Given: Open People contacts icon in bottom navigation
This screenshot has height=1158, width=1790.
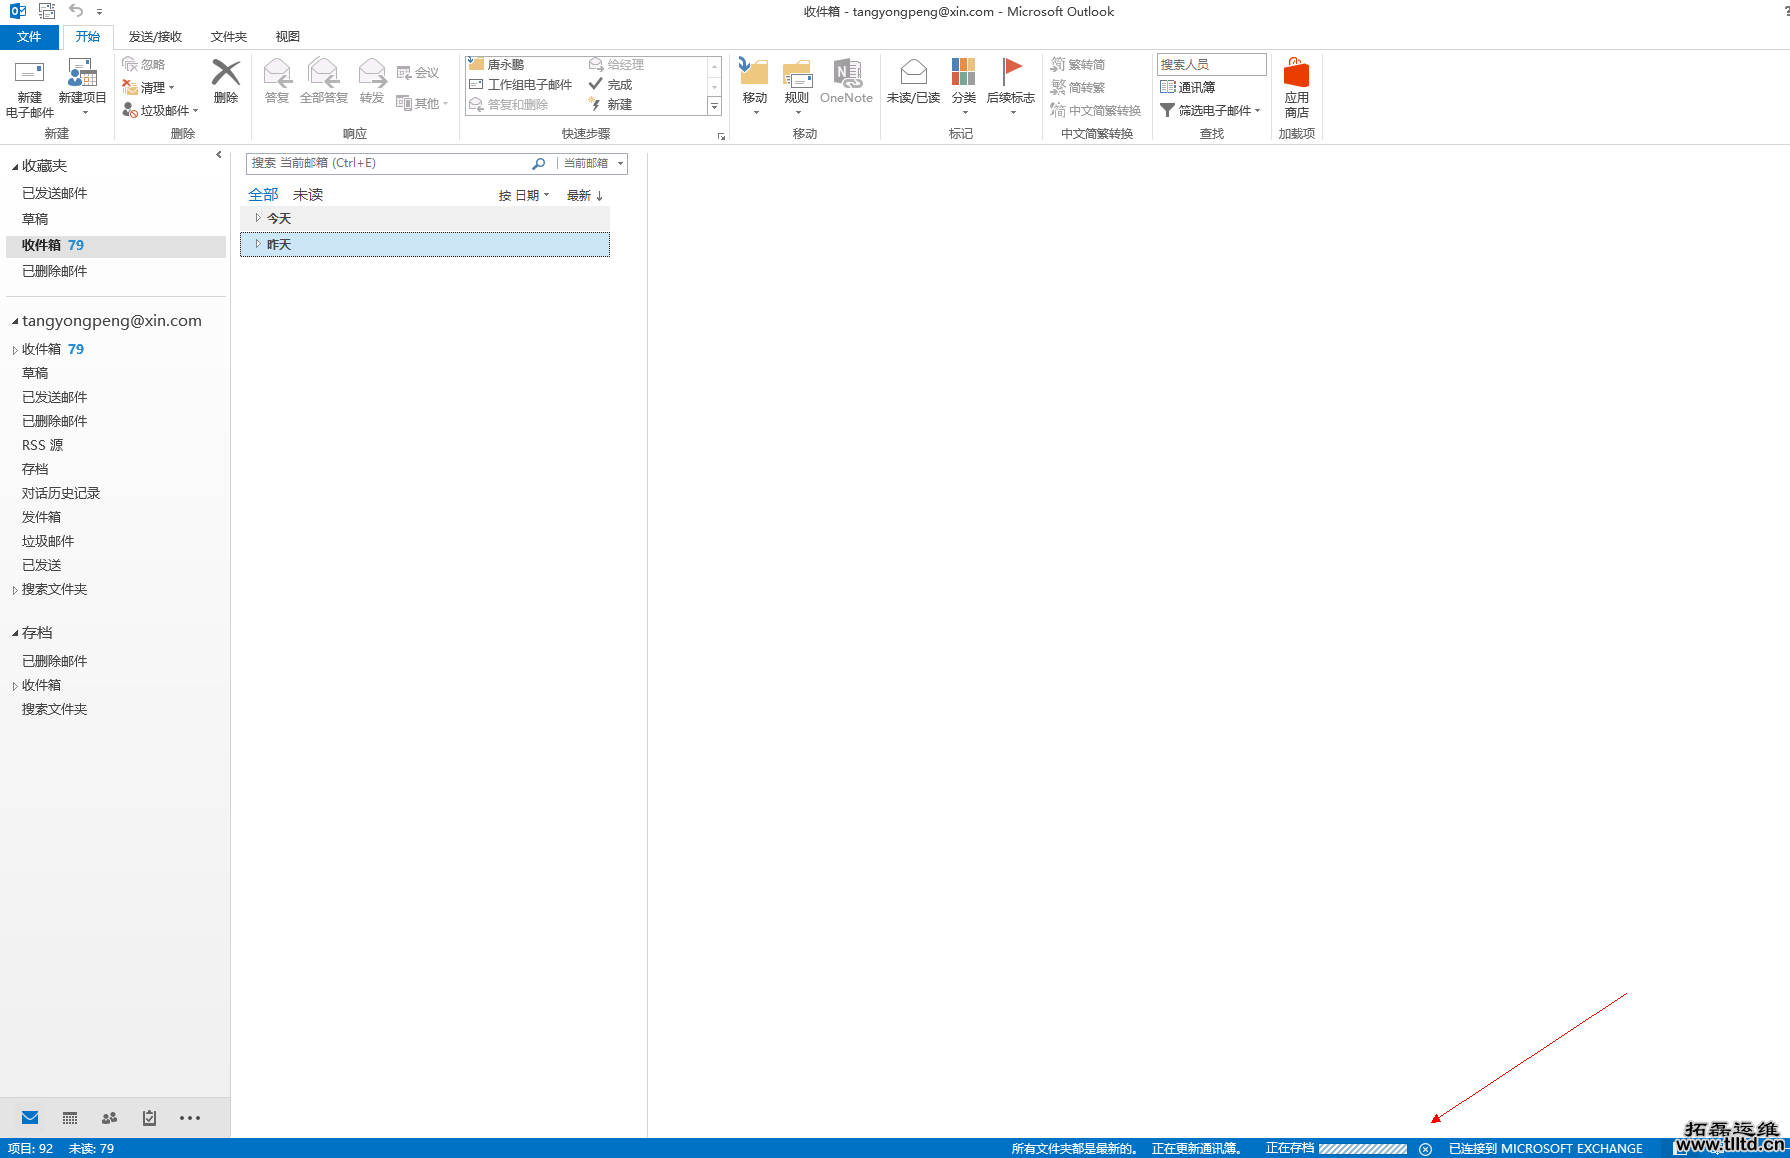Looking at the screenshot, I should [110, 1118].
